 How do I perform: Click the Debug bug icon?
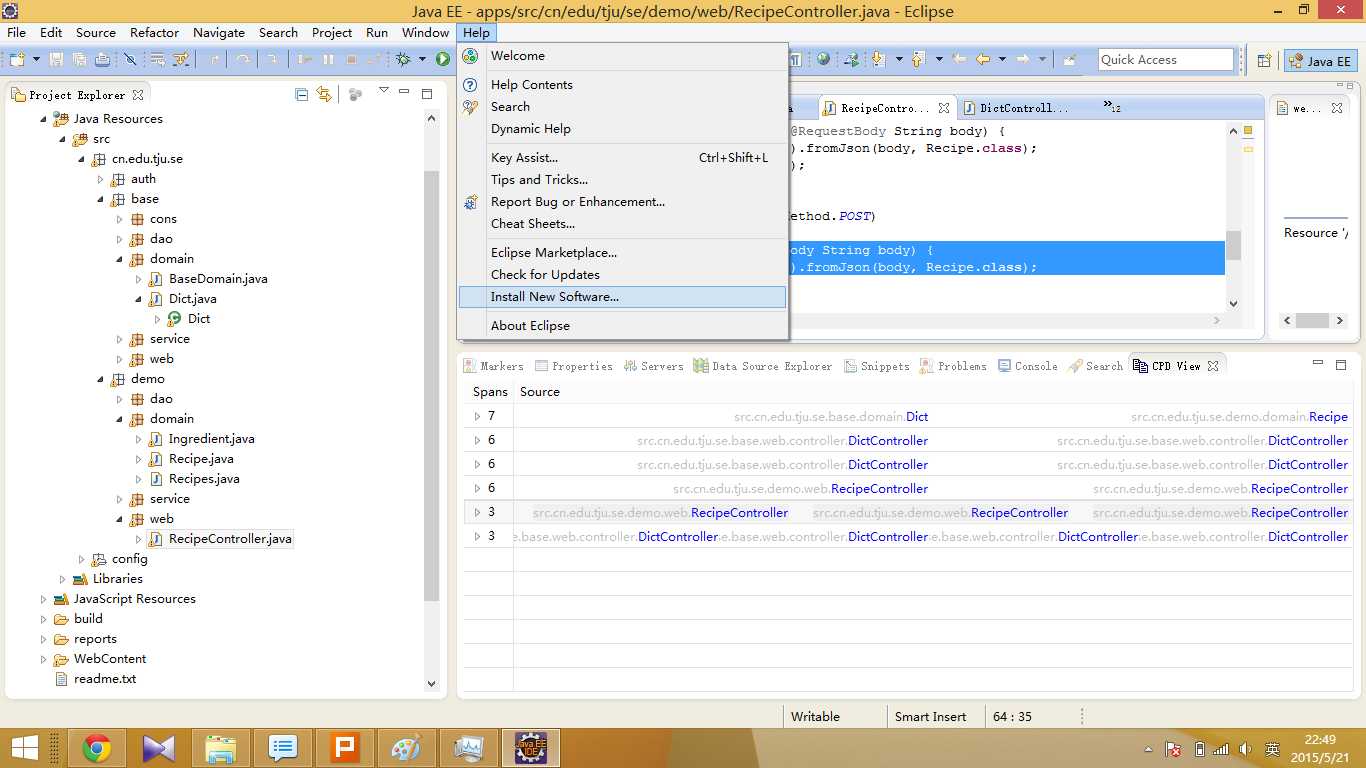tap(404, 60)
